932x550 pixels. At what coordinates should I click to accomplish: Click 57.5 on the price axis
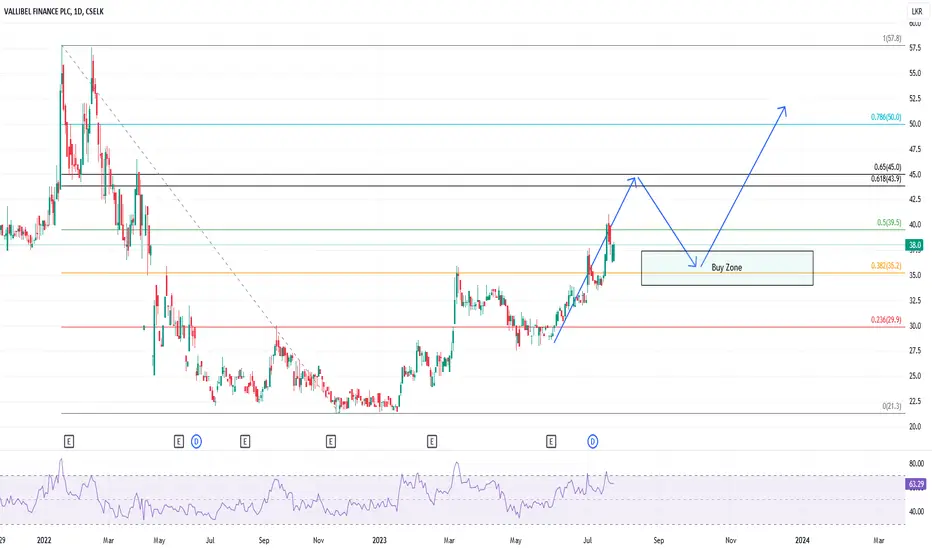[915, 48]
